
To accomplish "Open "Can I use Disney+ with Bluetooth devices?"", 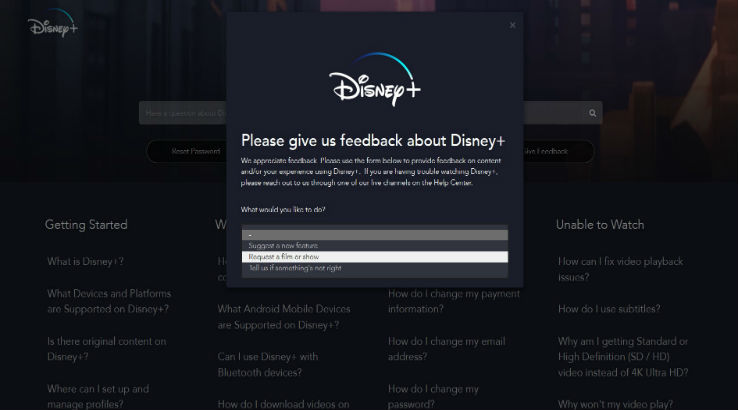I will [268, 364].
